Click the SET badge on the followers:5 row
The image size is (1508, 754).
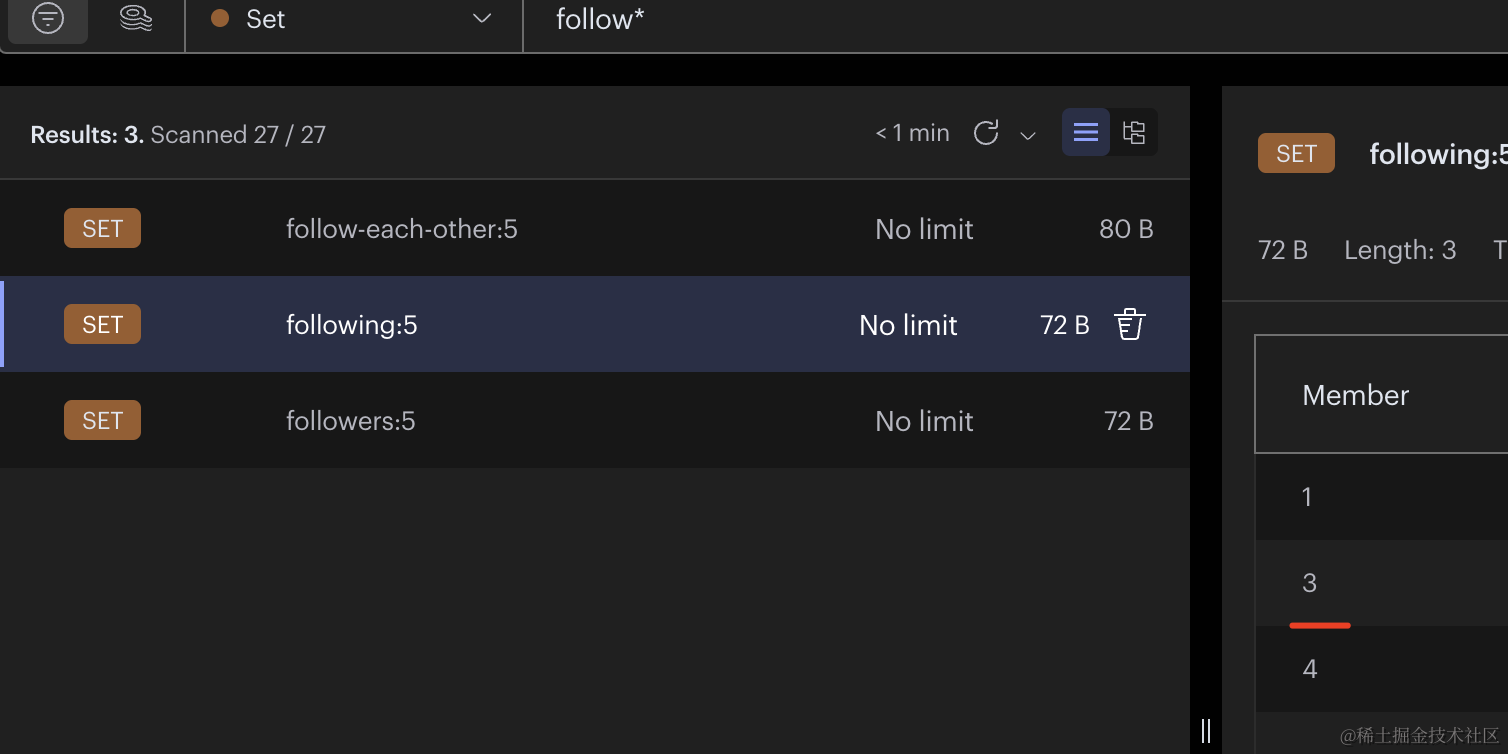coord(102,421)
